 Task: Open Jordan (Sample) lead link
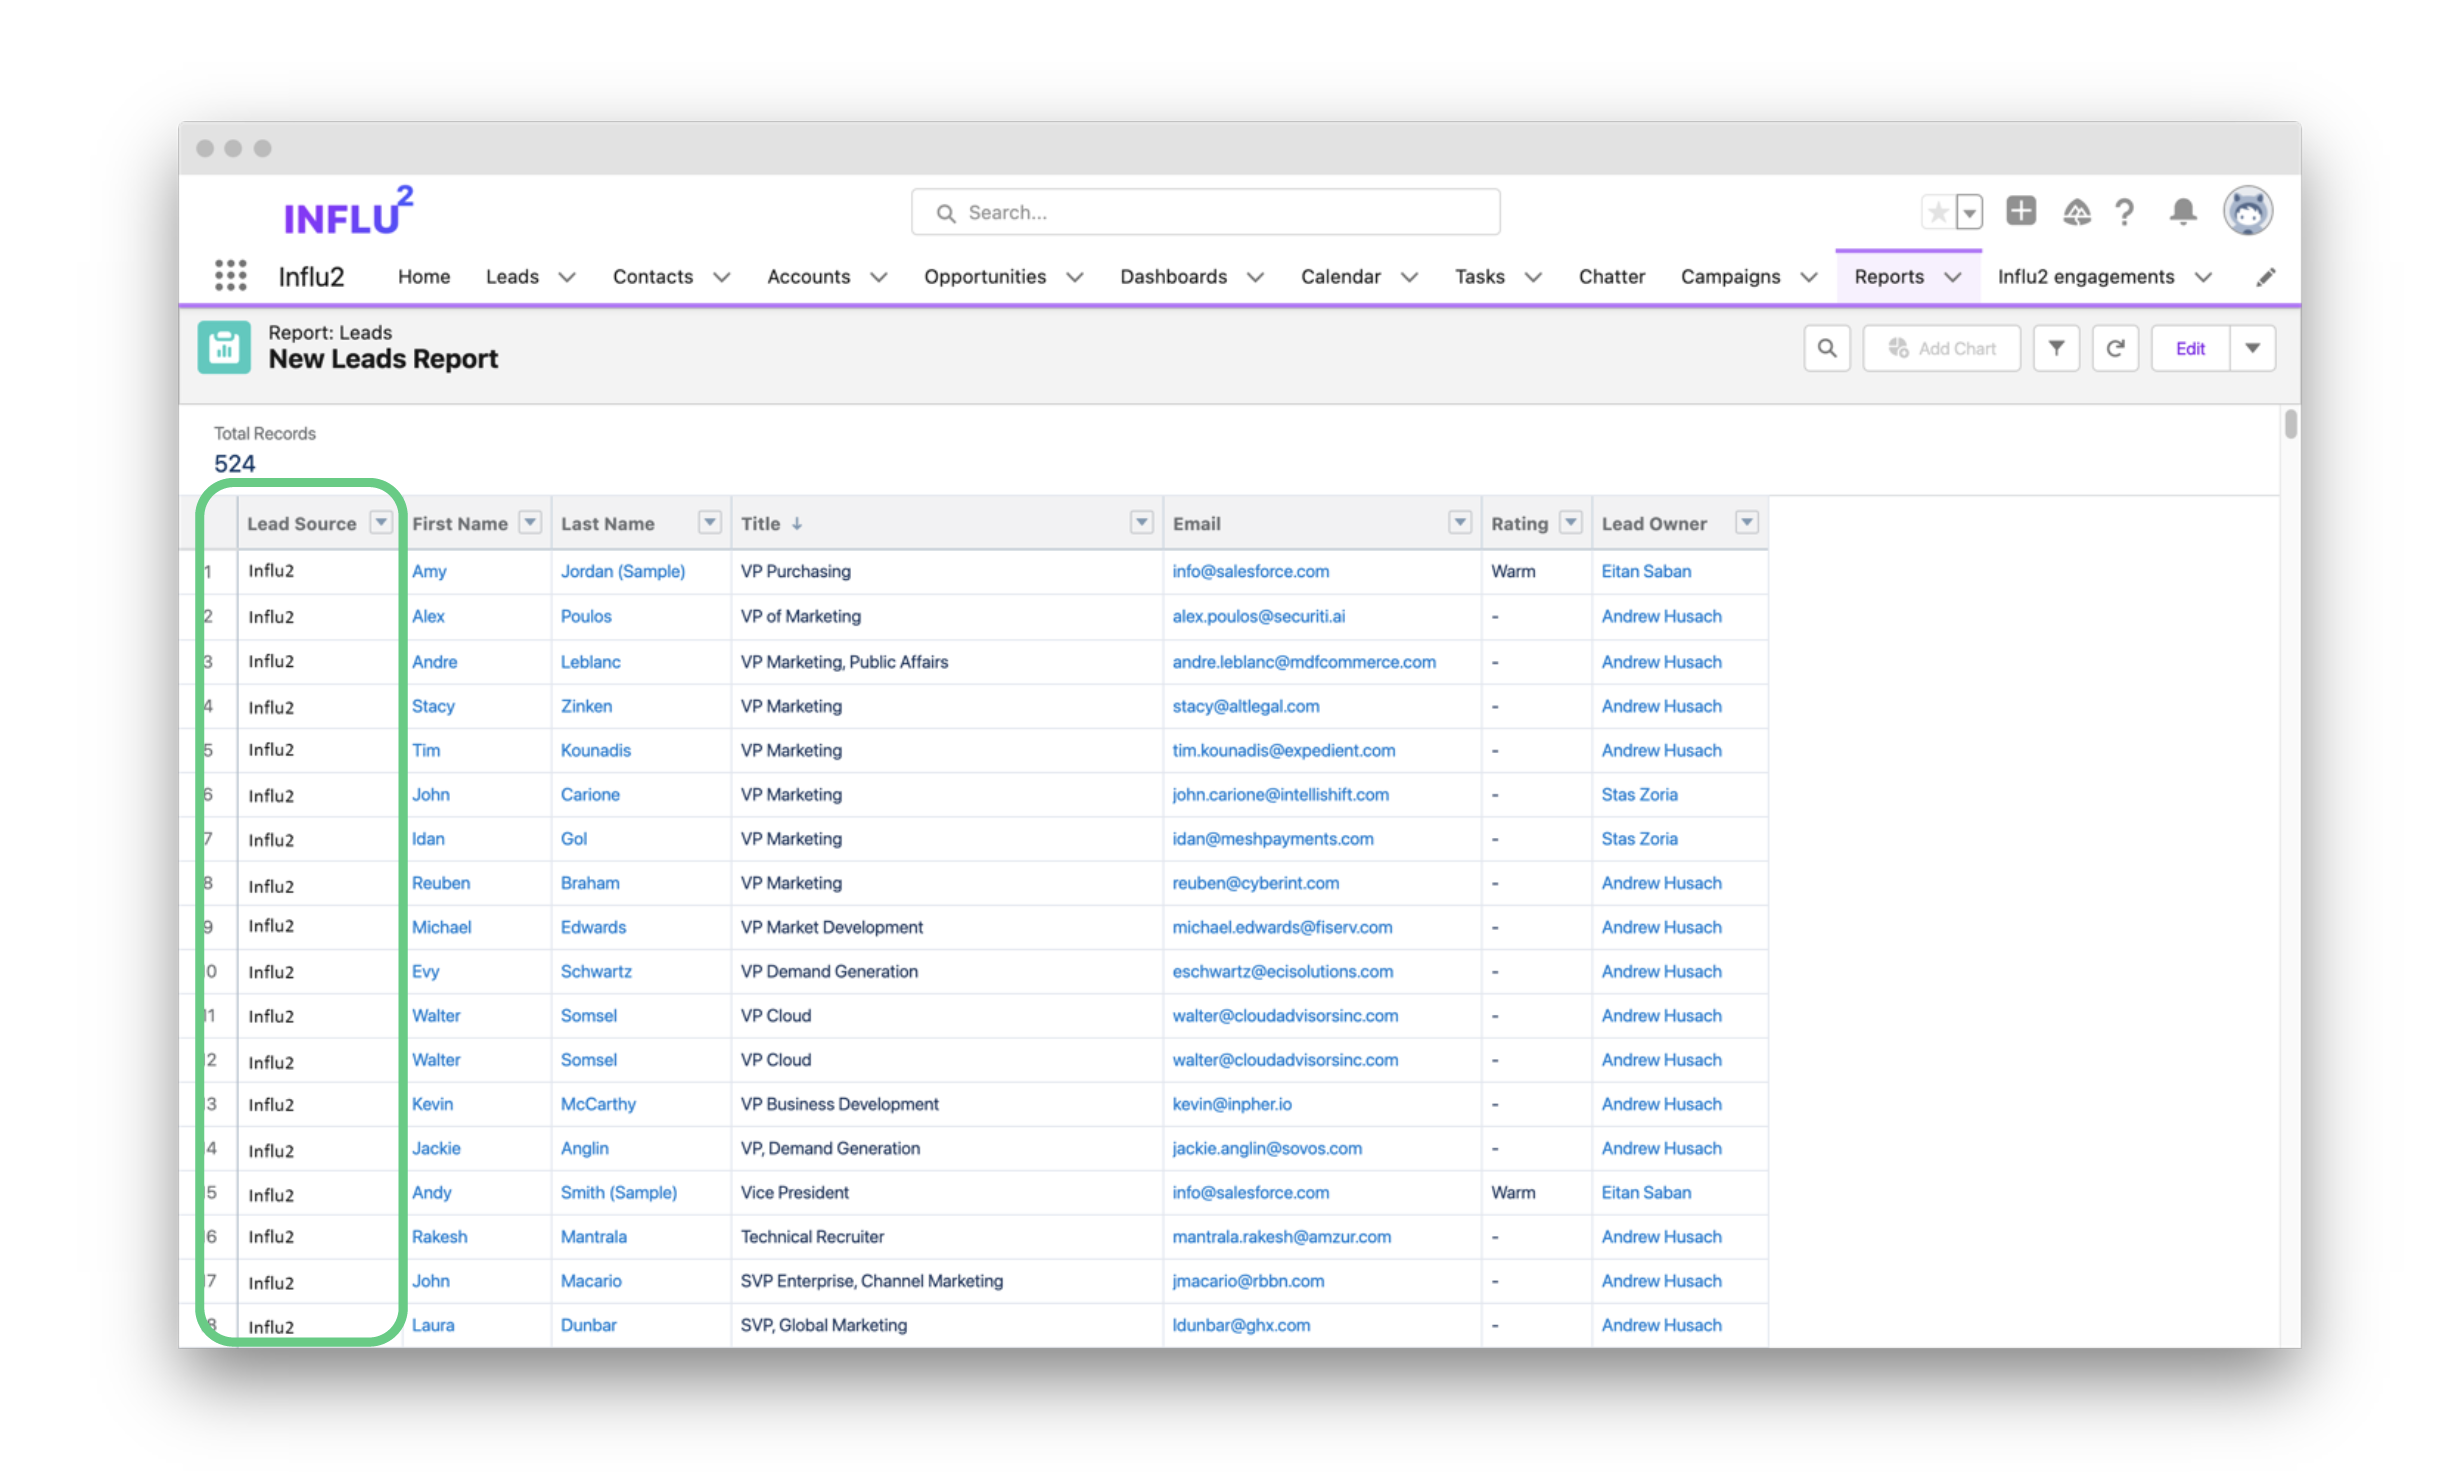tap(622, 571)
